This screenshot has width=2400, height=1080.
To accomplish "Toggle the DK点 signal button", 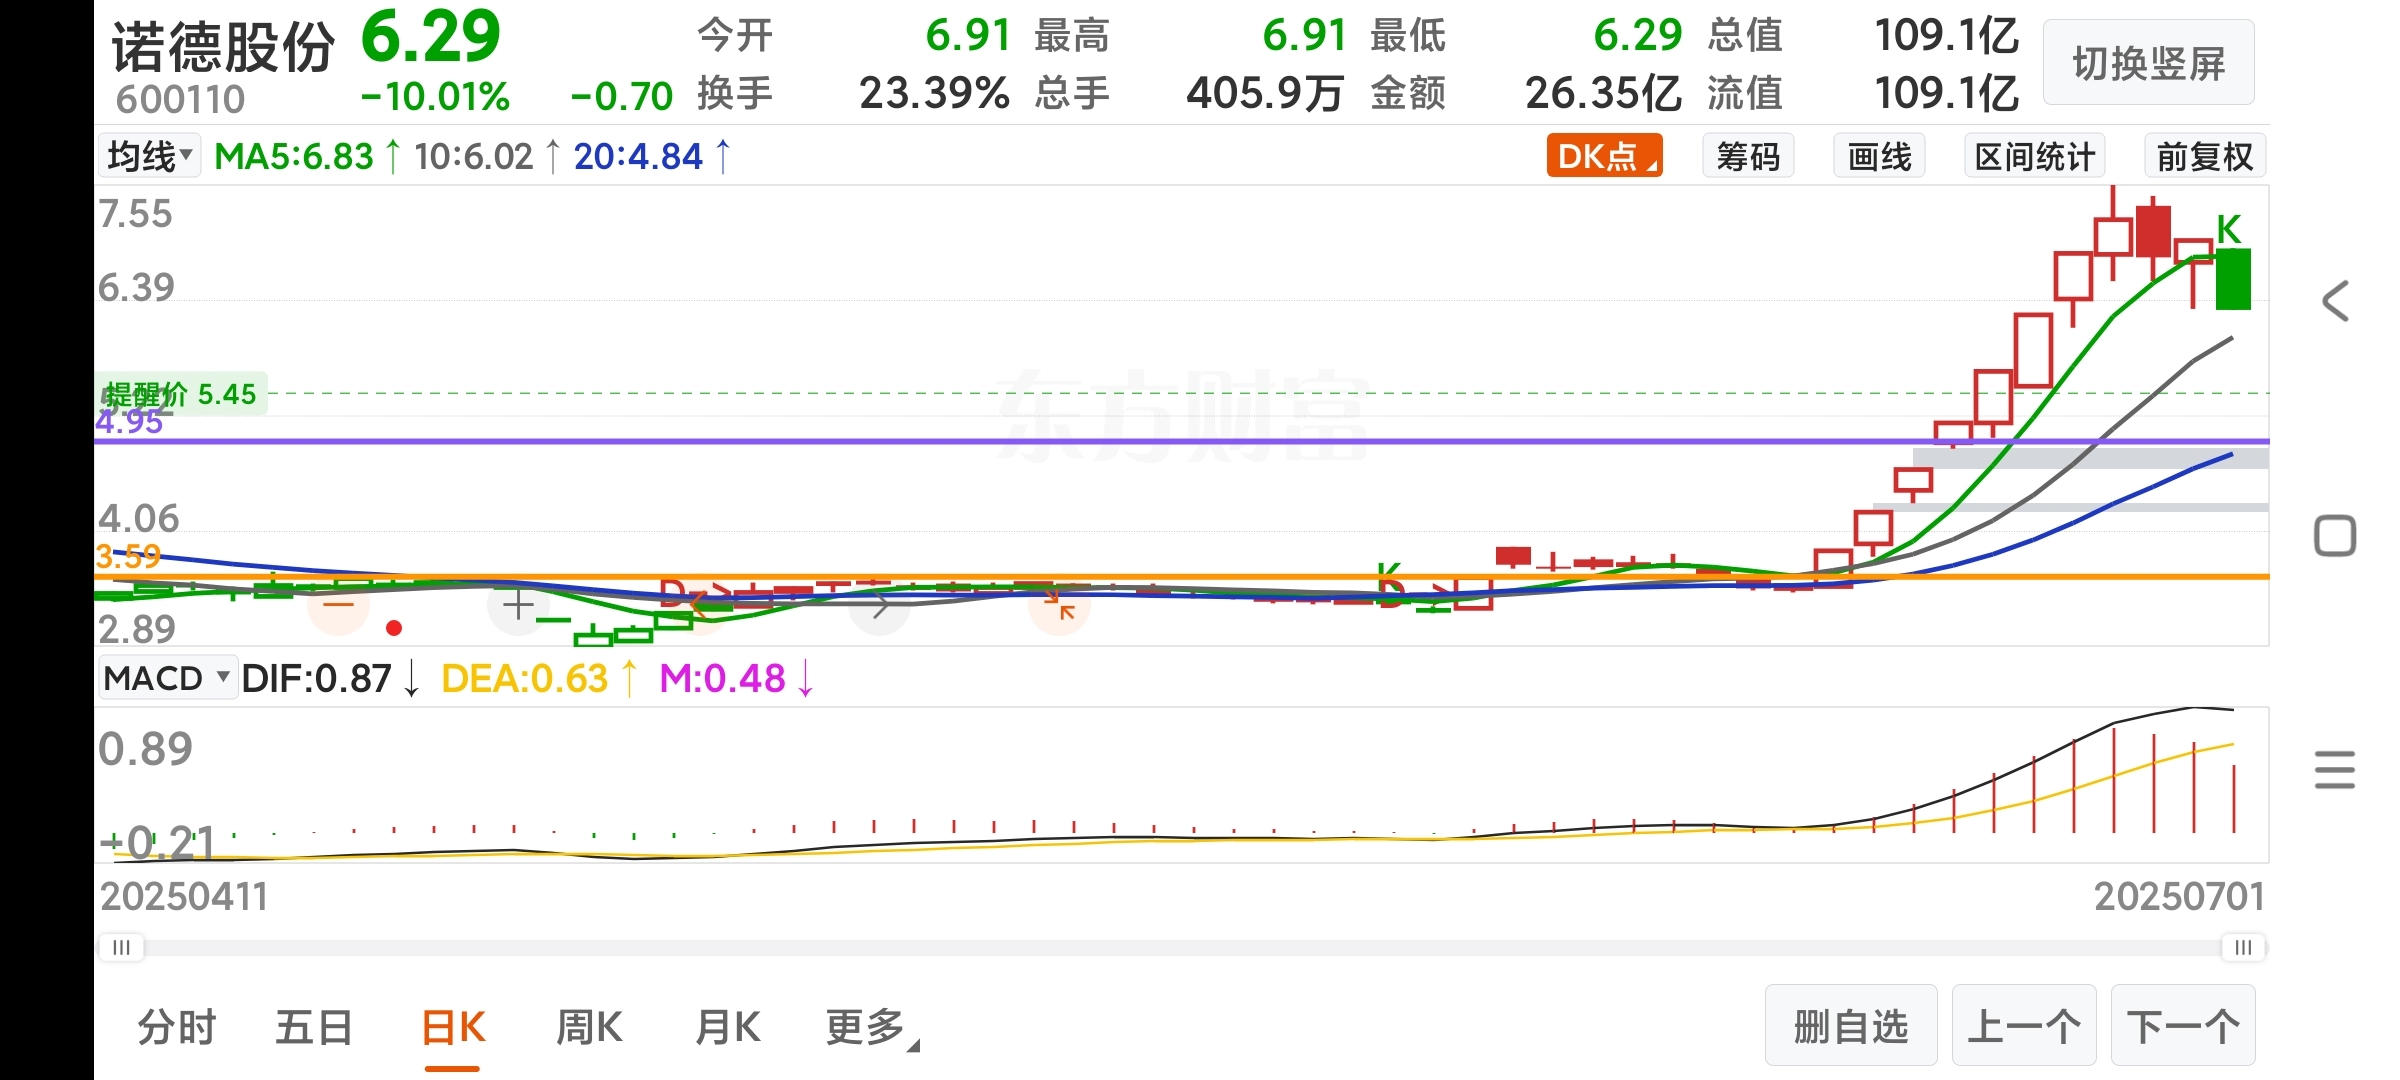I will 1604,156.
